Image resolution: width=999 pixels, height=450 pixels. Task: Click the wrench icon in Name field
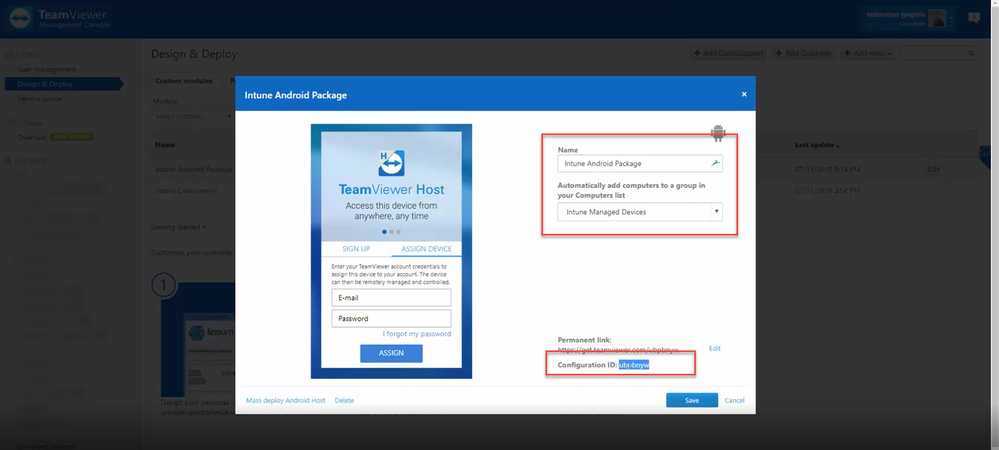[x=715, y=164]
